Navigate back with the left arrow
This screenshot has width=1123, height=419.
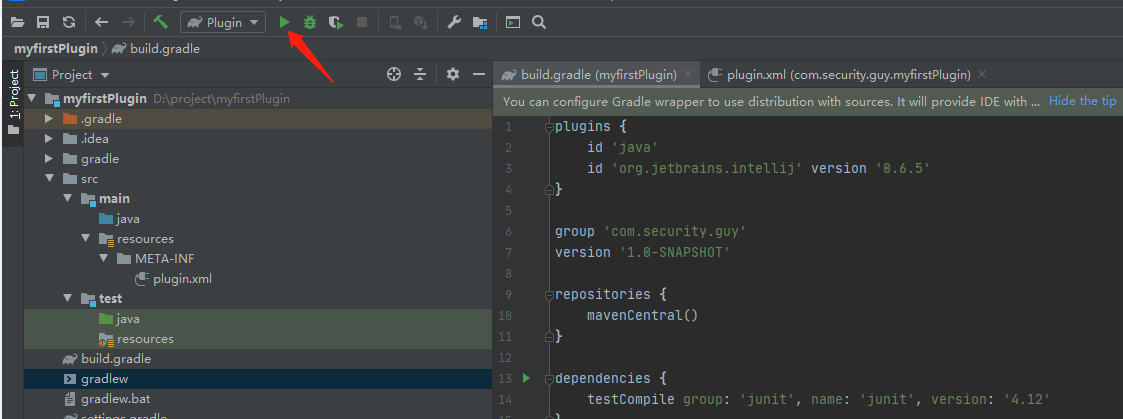pyautogui.click(x=102, y=23)
